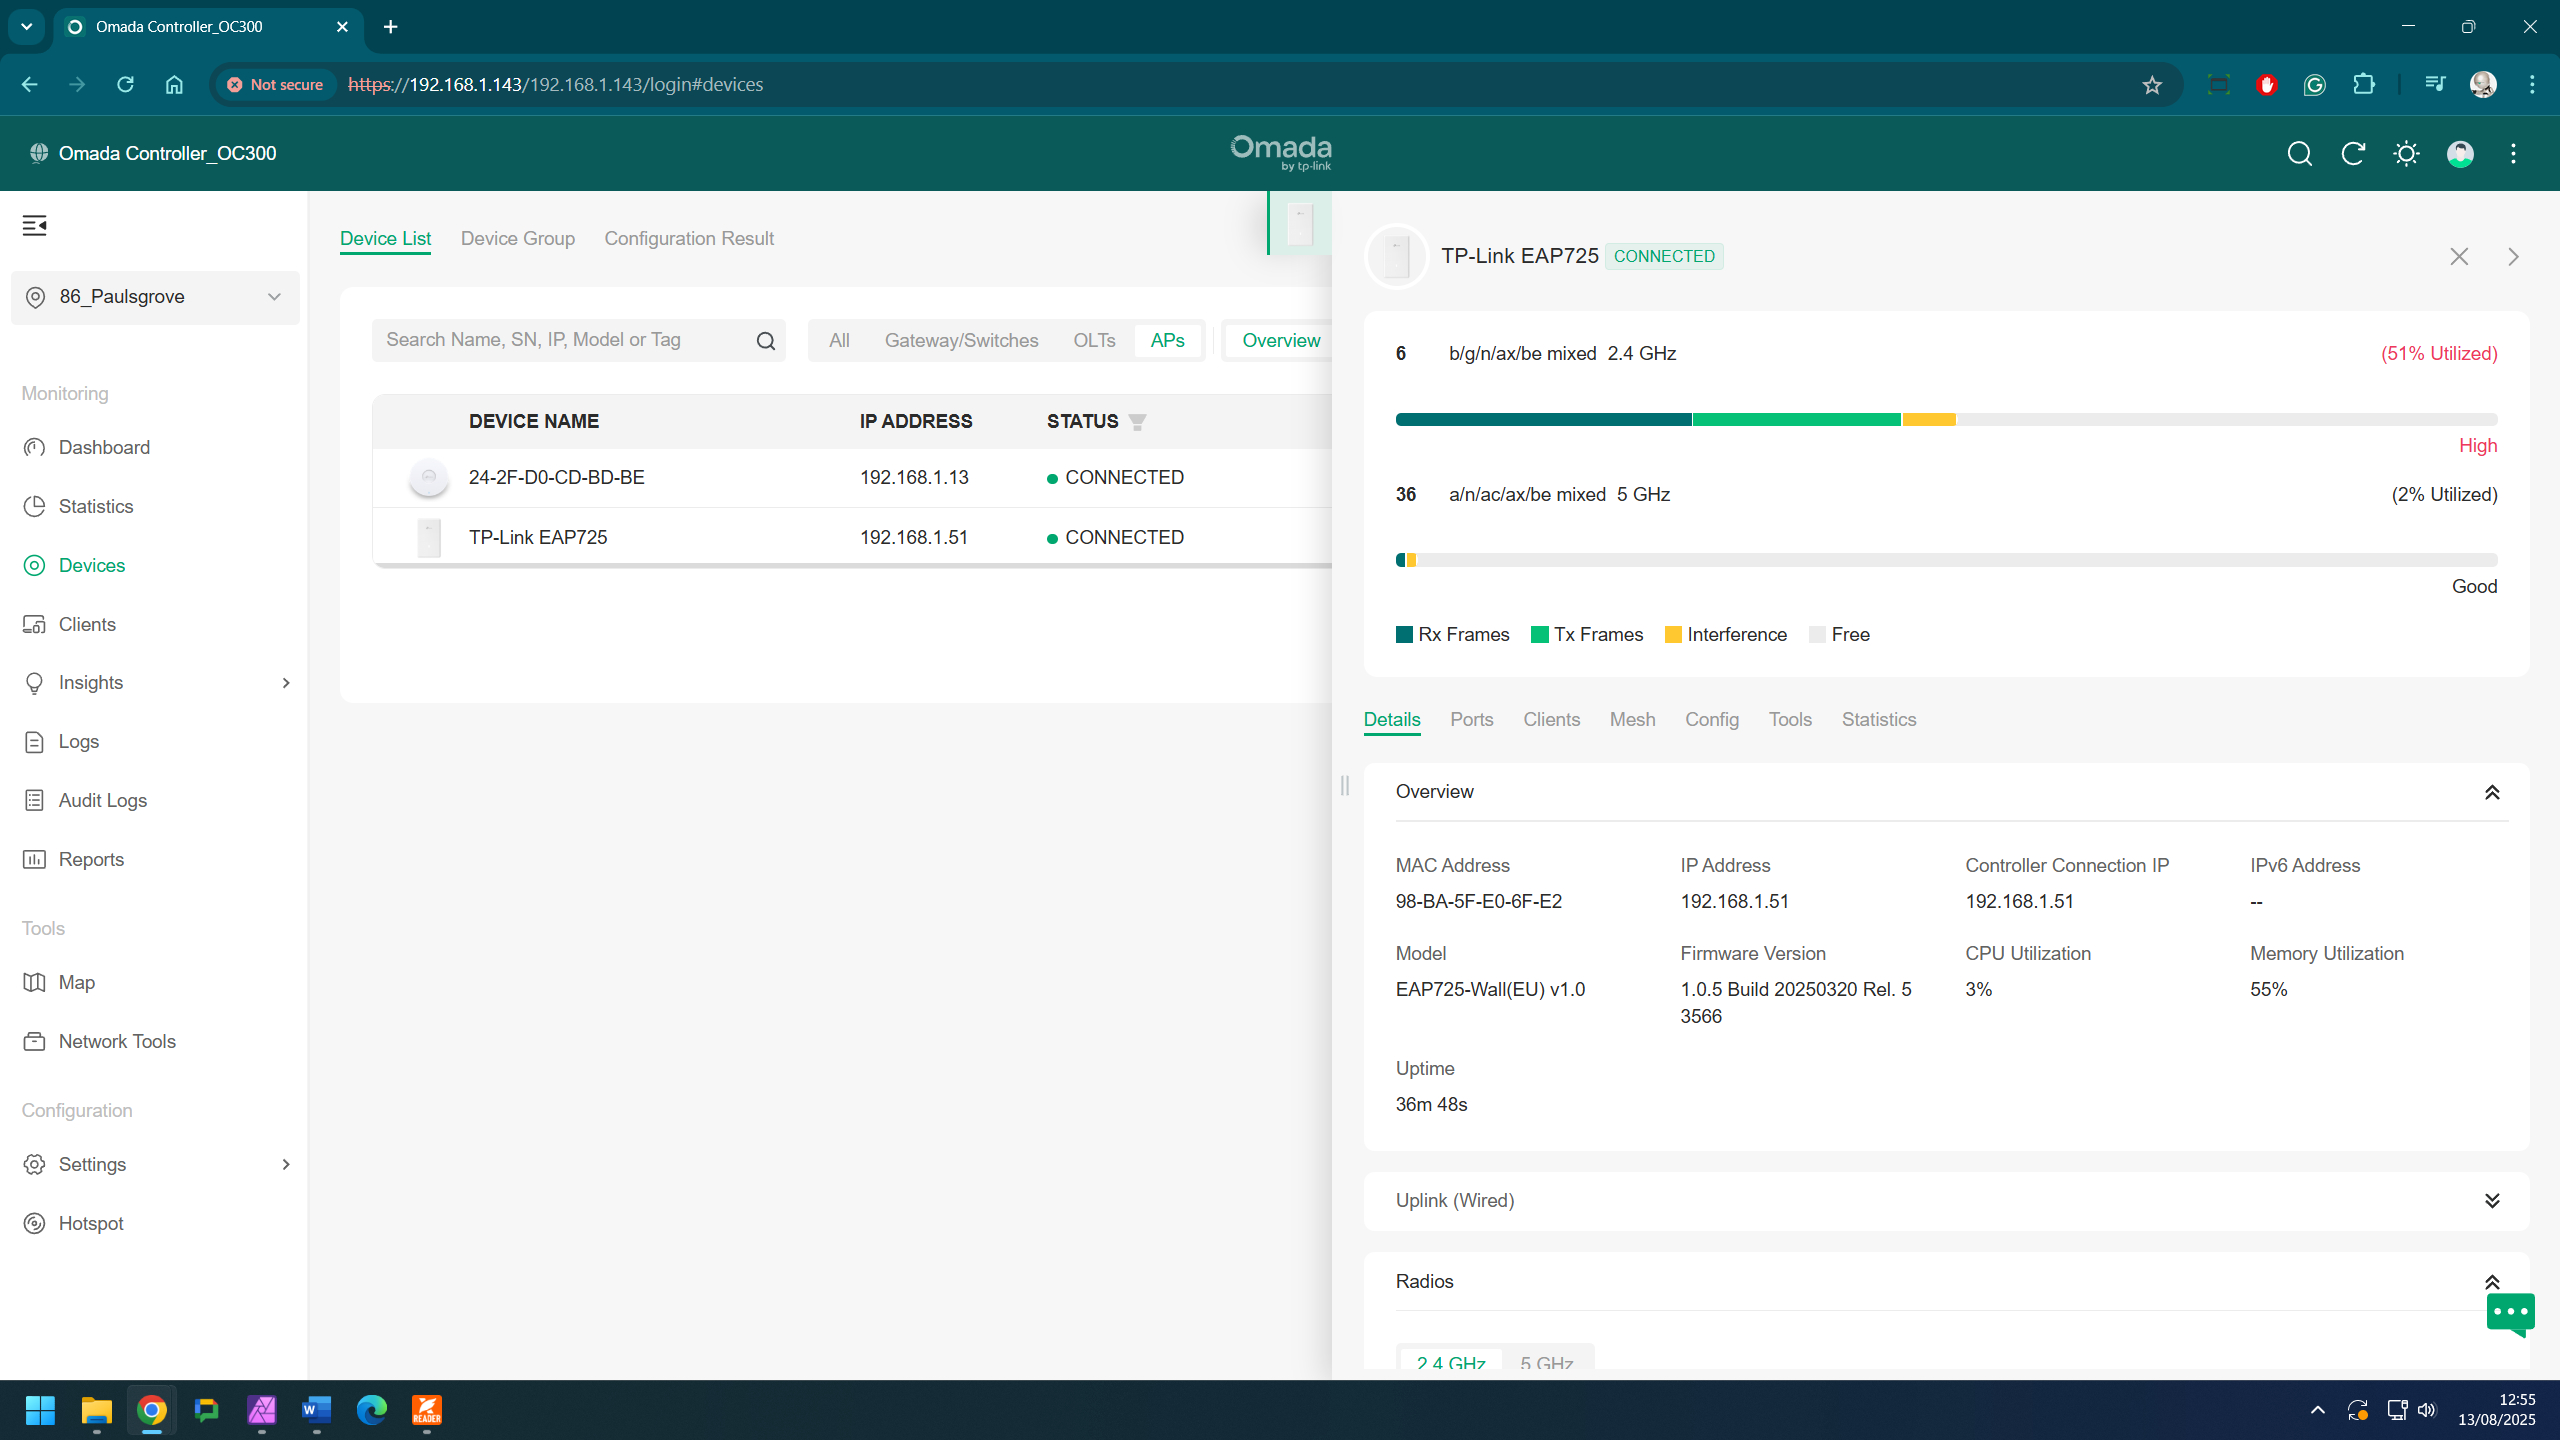Open the browser tab search dropdown
This screenshot has width=2560, height=1440.
tap(27, 27)
